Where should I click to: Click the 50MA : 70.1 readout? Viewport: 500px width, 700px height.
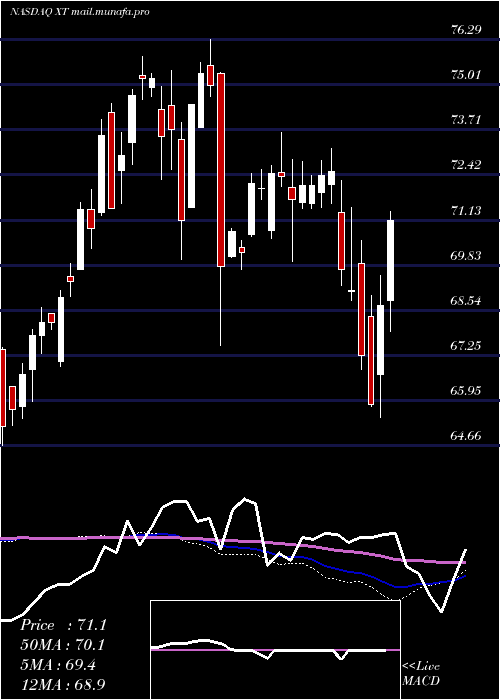click(x=61, y=645)
